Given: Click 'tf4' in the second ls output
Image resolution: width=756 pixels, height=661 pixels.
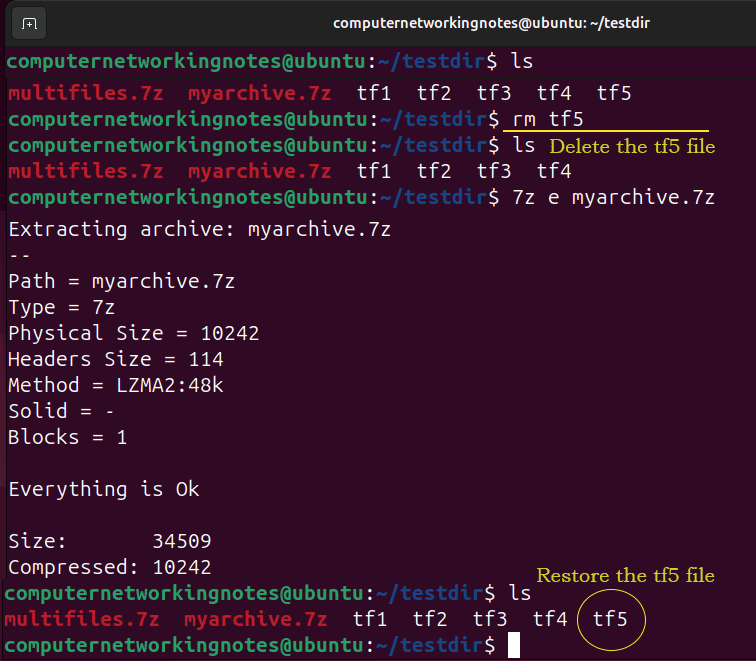Looking at the screenshot, I should click(554, 171).
